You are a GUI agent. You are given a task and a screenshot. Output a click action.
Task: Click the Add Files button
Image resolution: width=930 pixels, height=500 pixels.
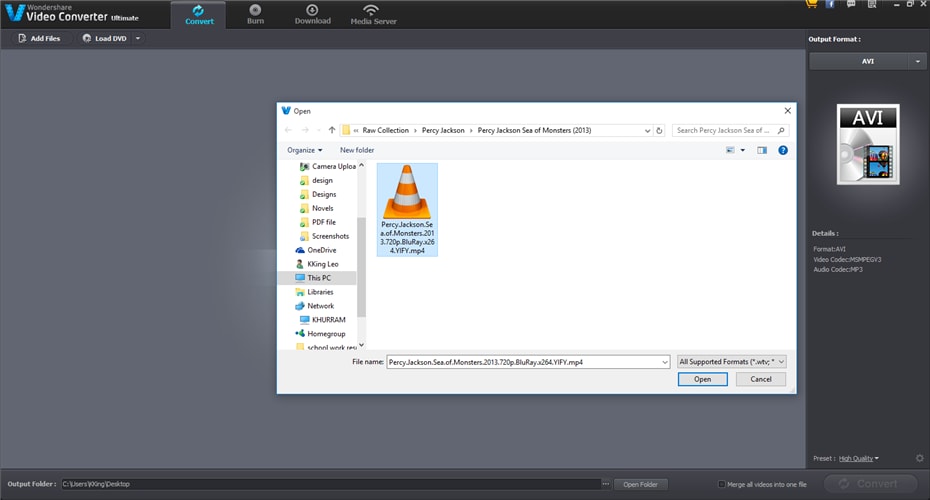point(39,38)
